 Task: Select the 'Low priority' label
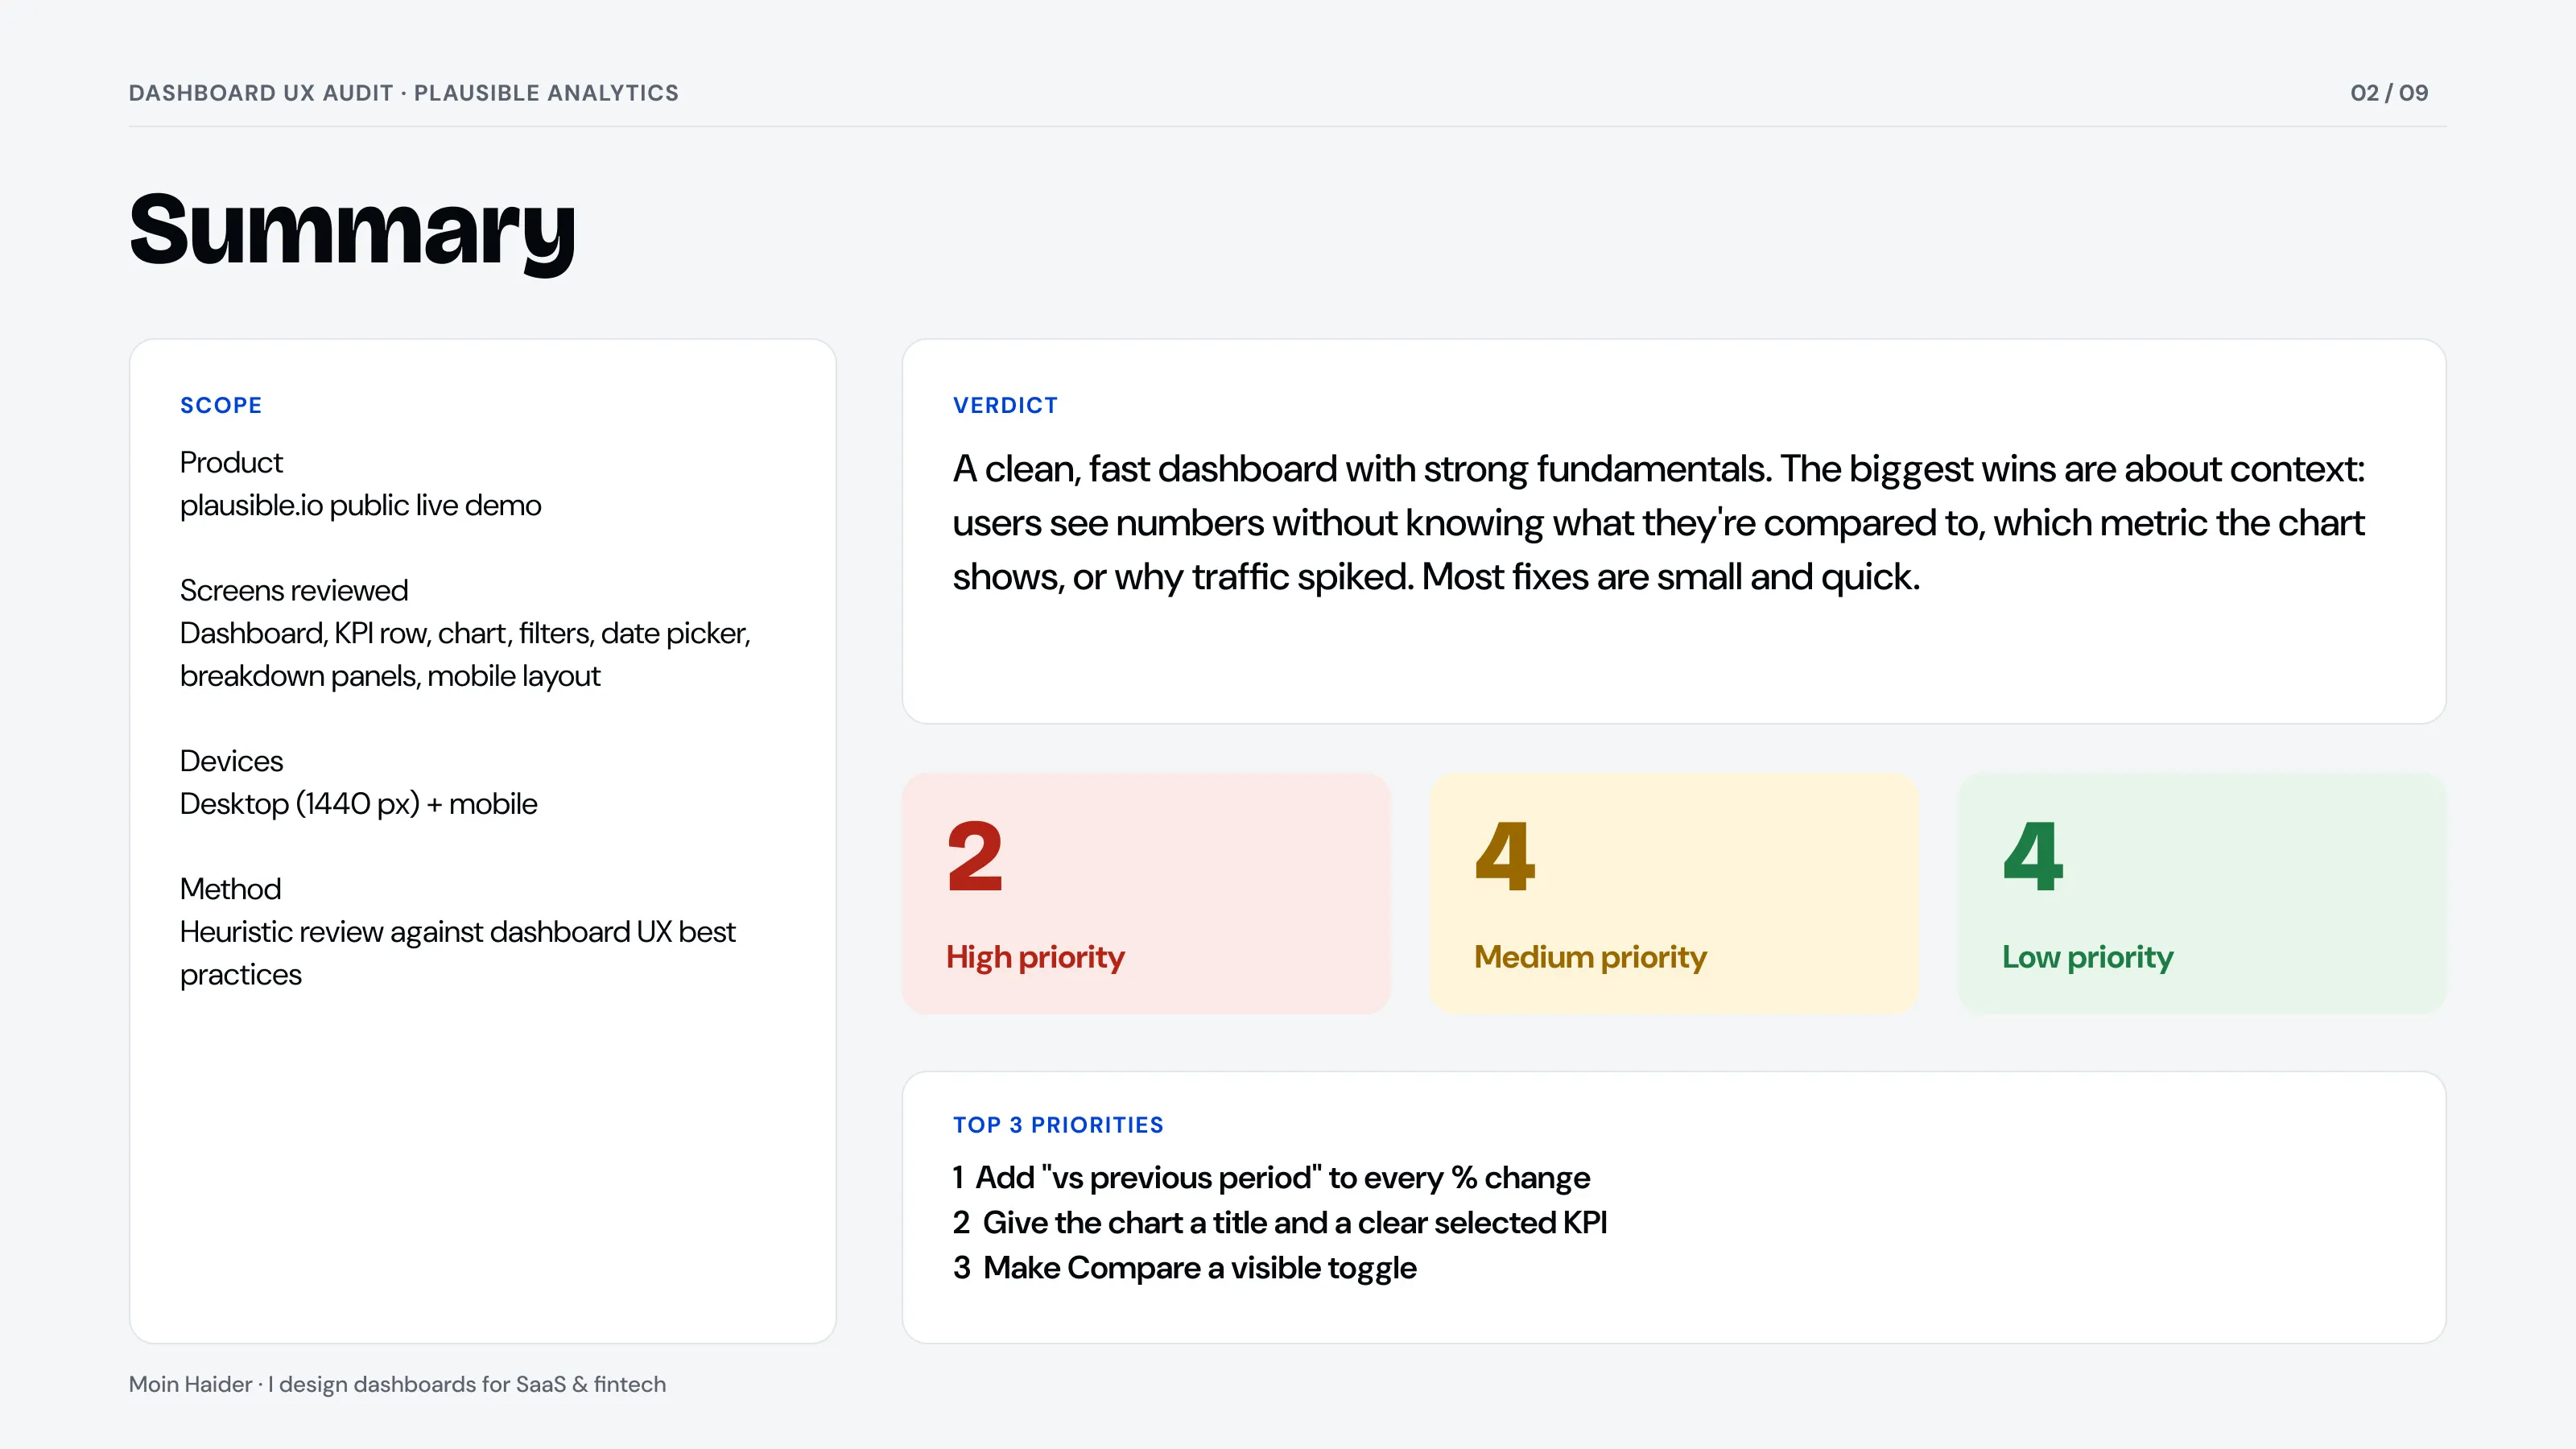(x=2087, y=957)
